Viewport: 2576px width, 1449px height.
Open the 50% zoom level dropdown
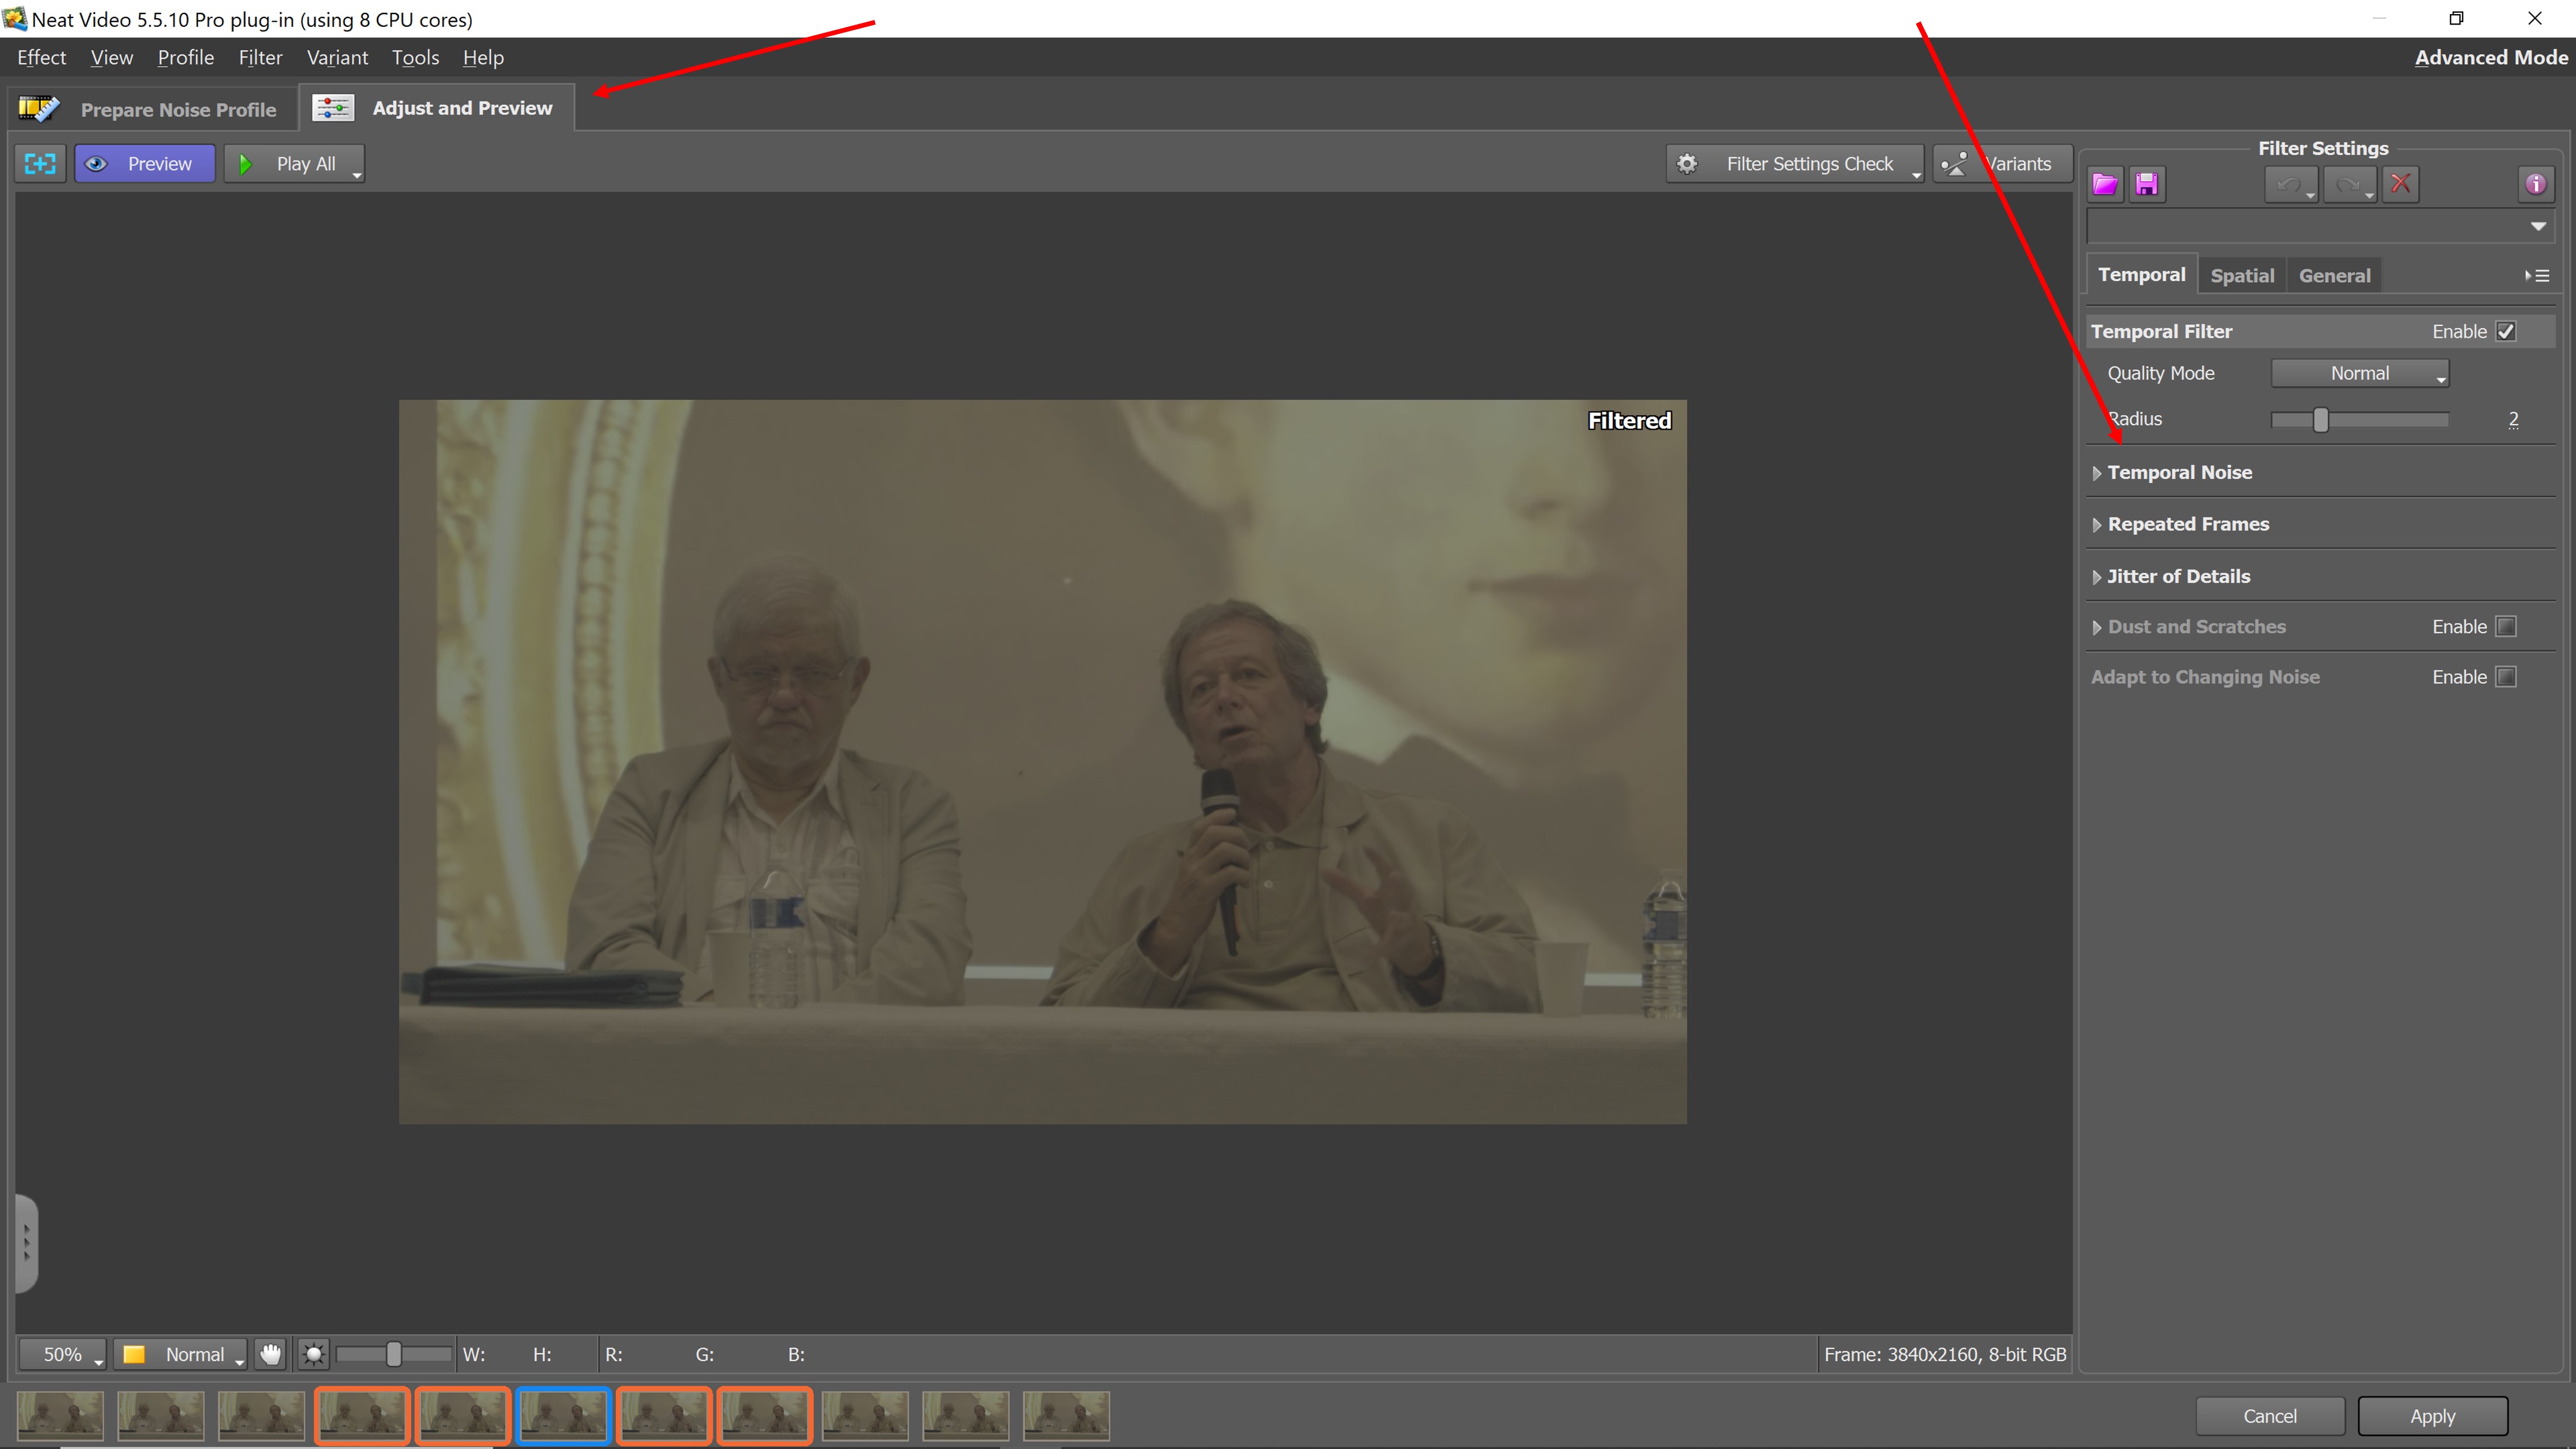coord(63,1354)
